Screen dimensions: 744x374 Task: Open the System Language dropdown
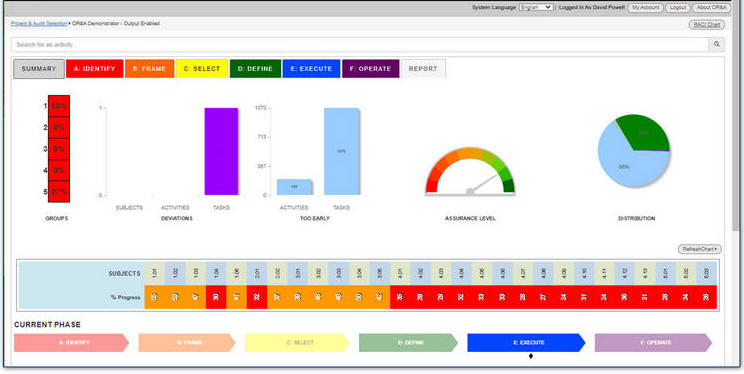tap(536, 7)
